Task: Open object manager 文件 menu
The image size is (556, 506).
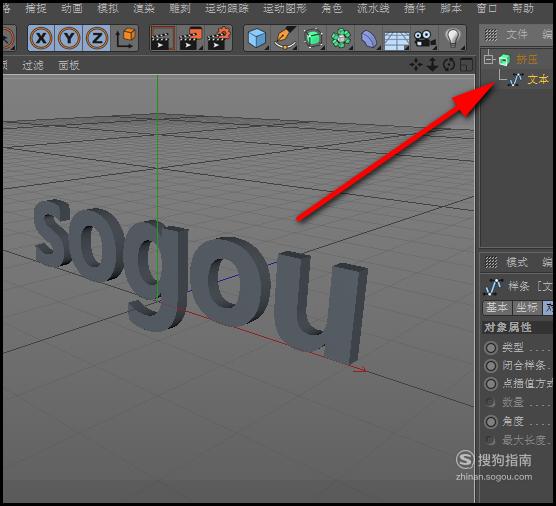Action: pyautogui.click(x=517, y=35)
